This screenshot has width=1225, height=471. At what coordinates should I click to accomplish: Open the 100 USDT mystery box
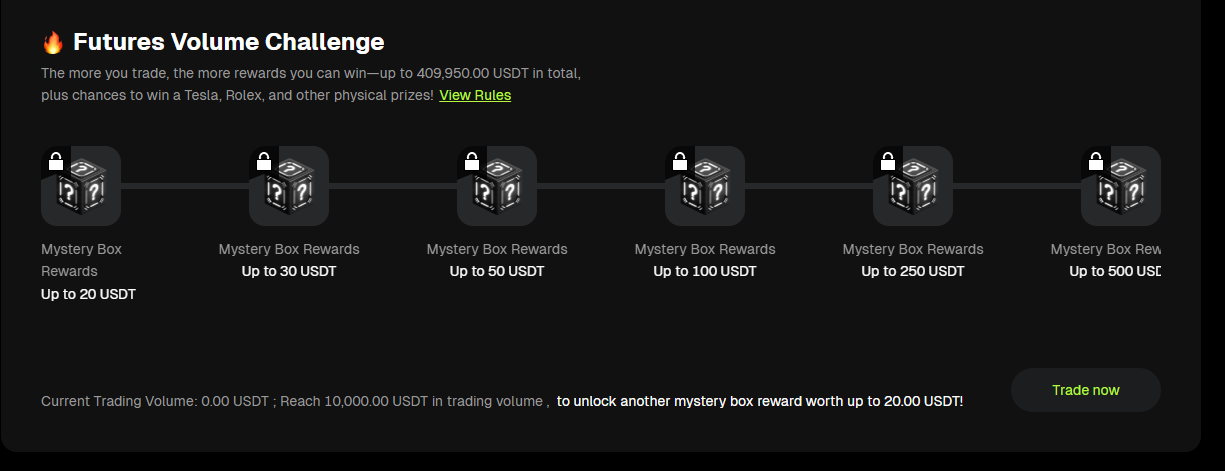pos(705,187)
